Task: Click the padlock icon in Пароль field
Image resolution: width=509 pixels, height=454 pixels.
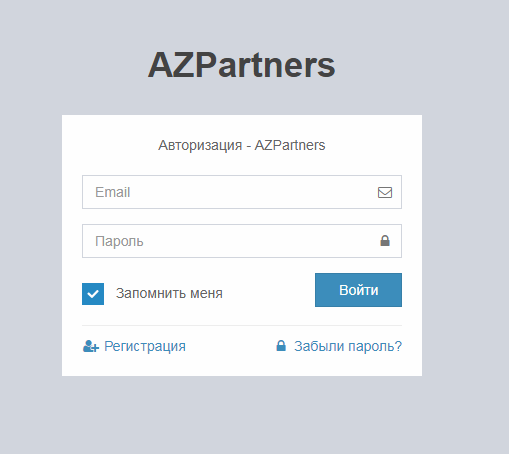Action: pyautogui.click(x=385, y=241)
